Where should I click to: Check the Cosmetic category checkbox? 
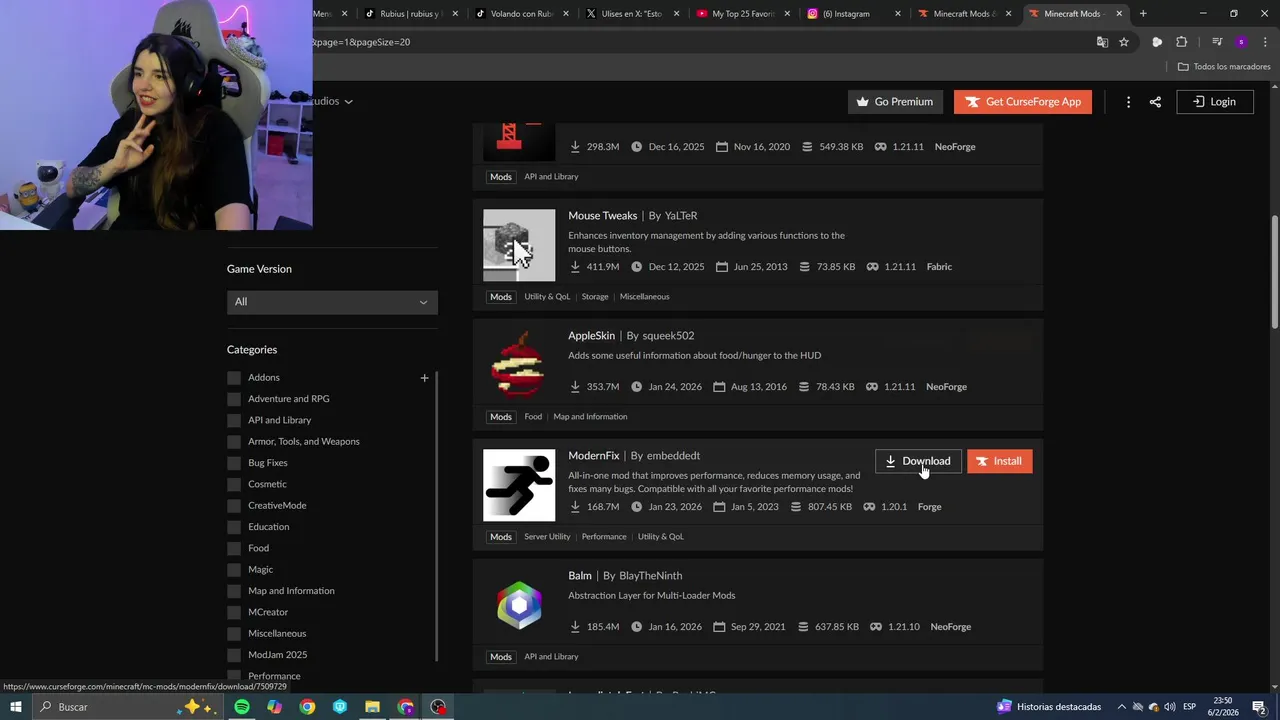point(234,484)
